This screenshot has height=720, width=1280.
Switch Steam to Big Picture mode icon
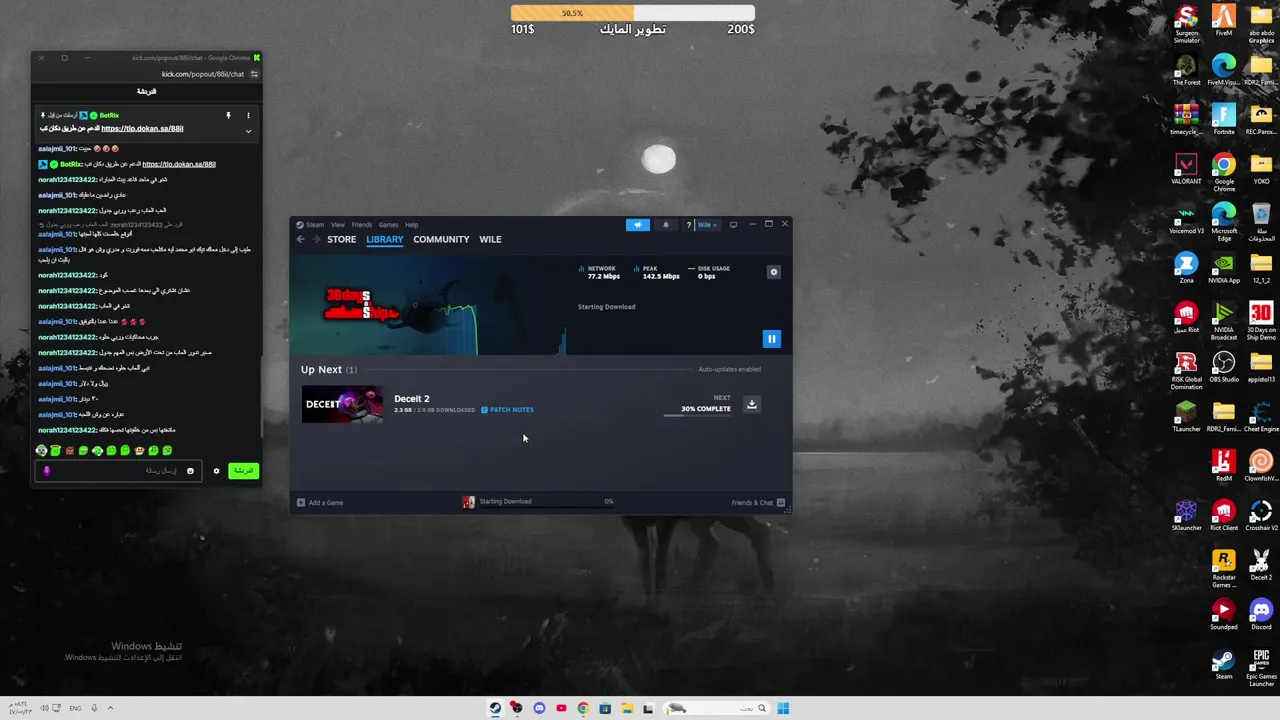click(x=733, y=225)
